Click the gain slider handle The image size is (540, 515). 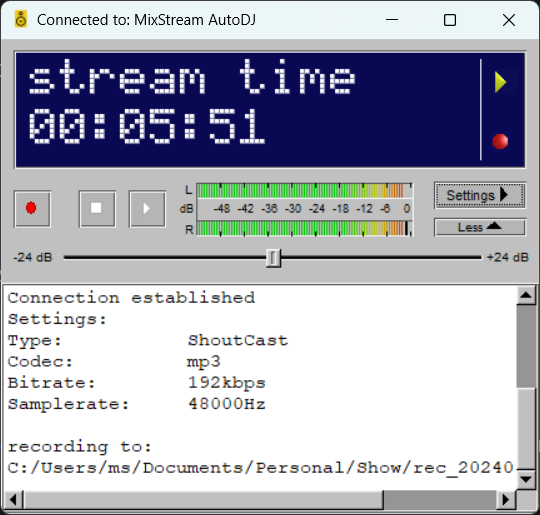(x=273, y=258)
